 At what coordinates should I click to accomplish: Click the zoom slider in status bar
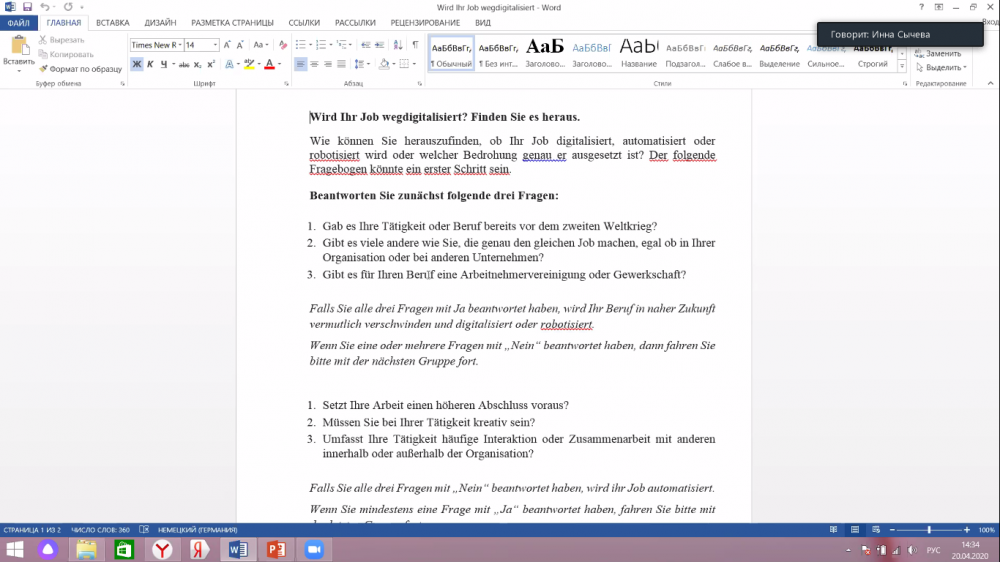929,530
